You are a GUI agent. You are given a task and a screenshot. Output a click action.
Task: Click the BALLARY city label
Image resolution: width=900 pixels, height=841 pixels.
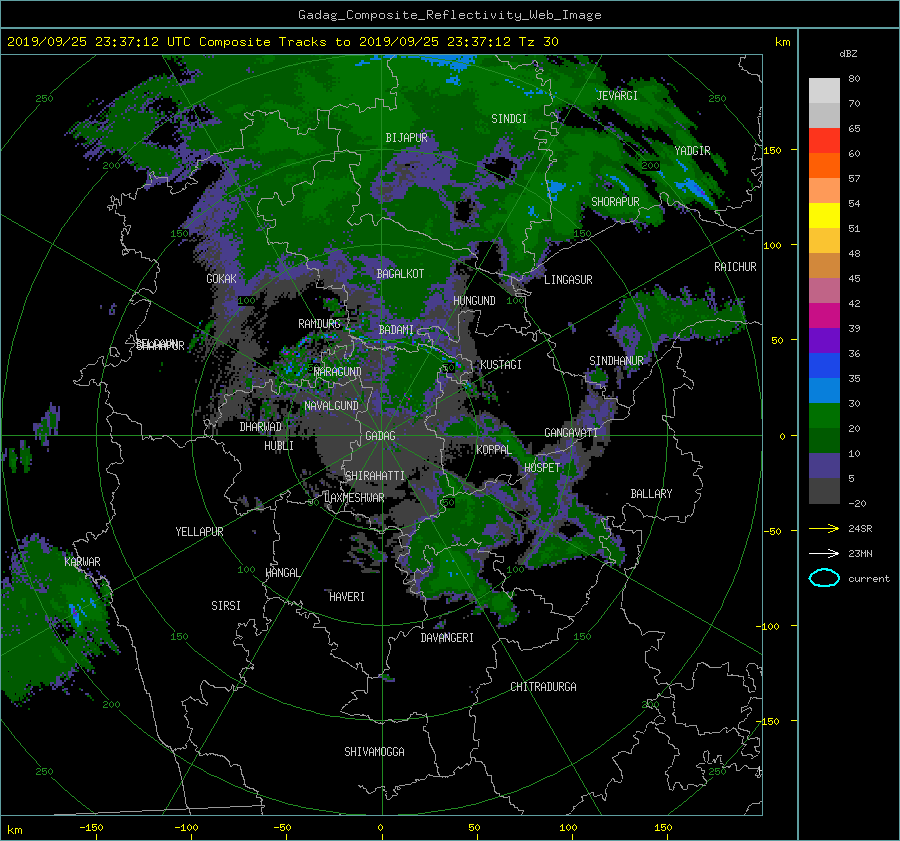(x=651, y=494)
